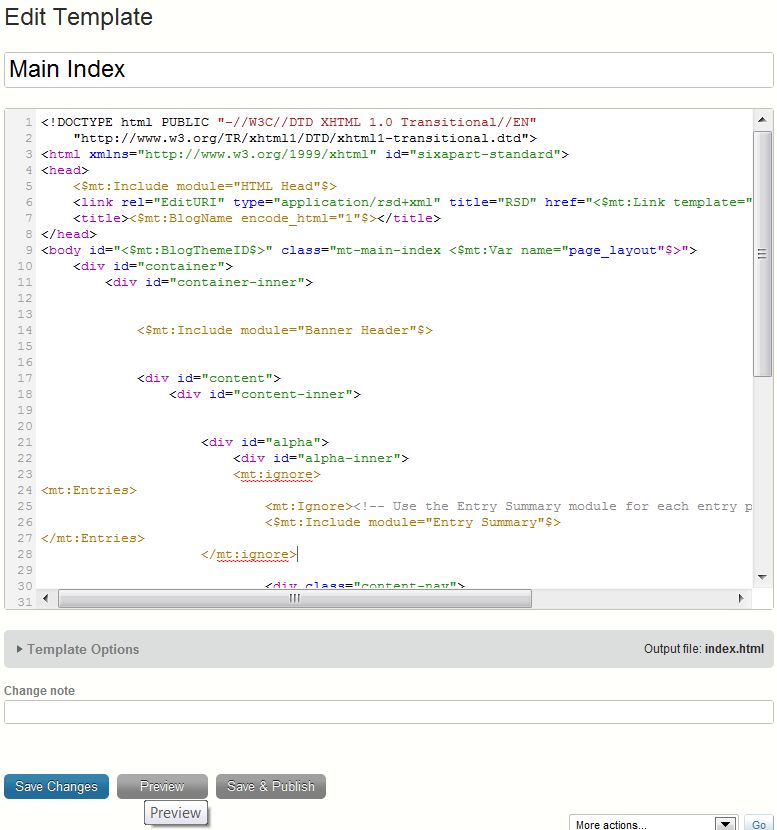Open the More actions dropdown
777x830 pixels.
(653, 824)
